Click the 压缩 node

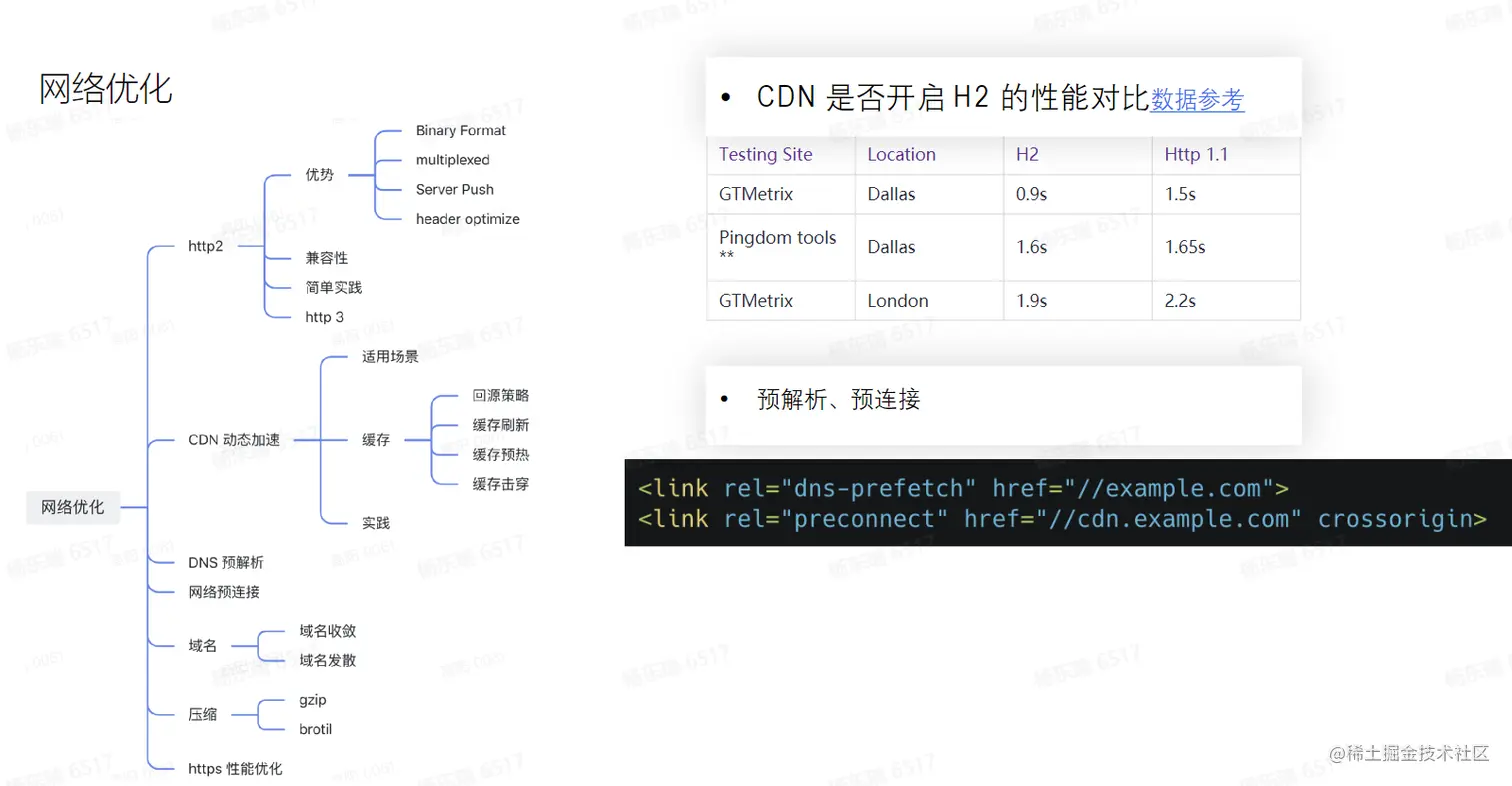pyautogui.click(x=203, y=715)
